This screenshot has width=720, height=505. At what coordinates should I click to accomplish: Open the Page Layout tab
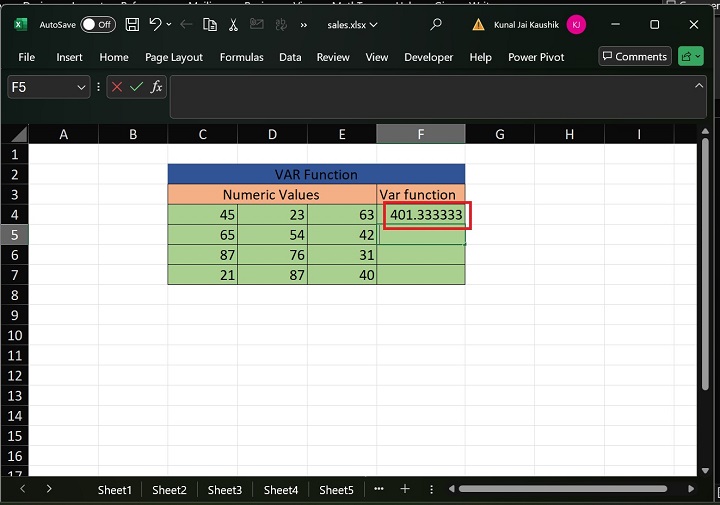pyautogui.click(x=174, y=57)
